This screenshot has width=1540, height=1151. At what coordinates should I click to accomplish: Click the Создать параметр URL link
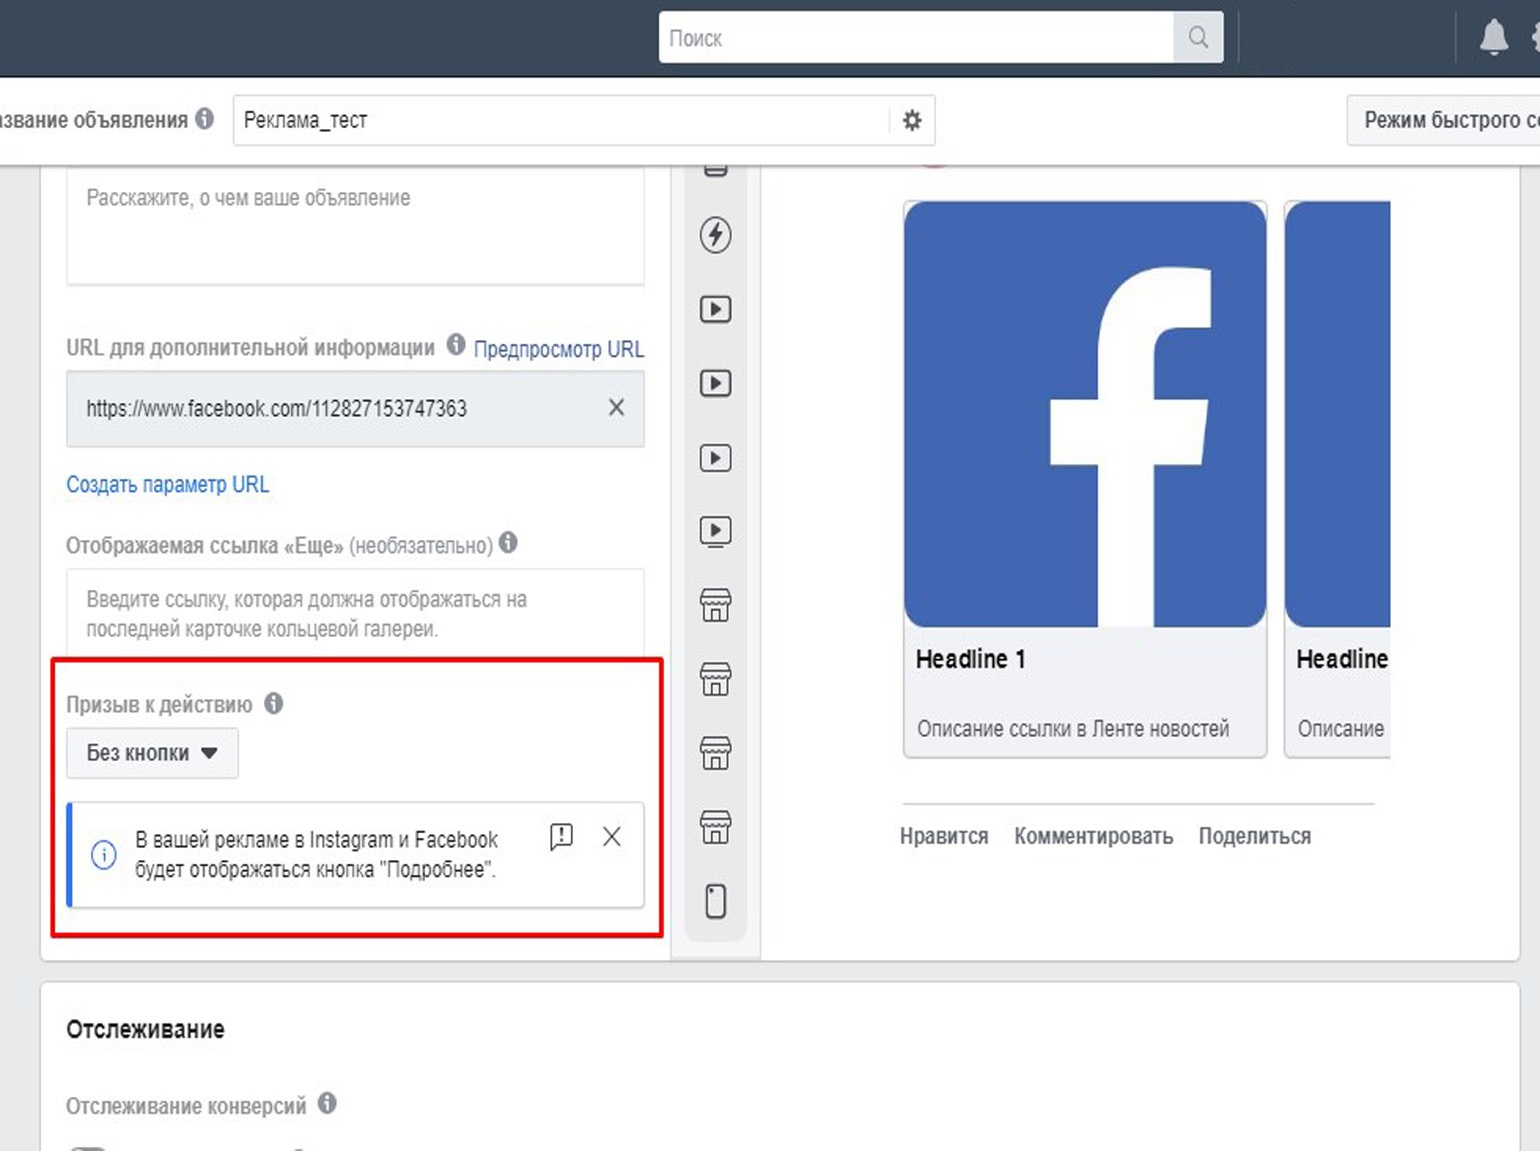(167, 484)
